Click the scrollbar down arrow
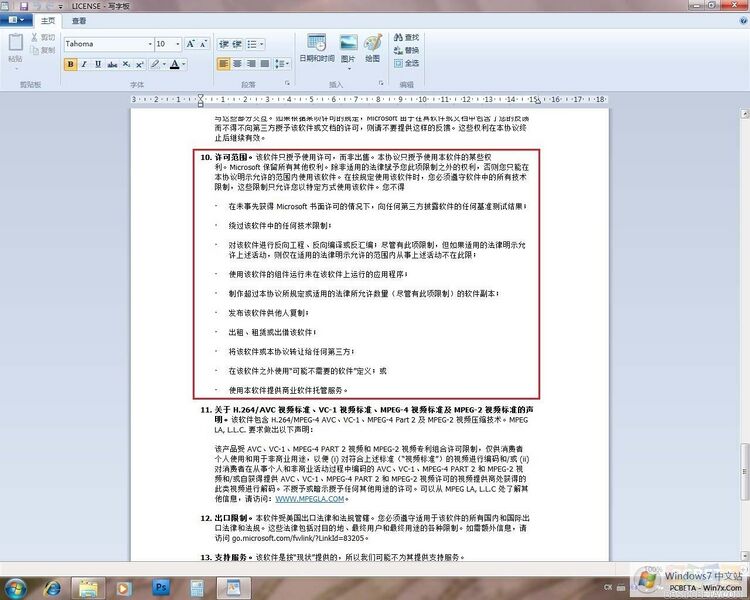This screenshot has width=750, height=600. click(x=744, y=556)
